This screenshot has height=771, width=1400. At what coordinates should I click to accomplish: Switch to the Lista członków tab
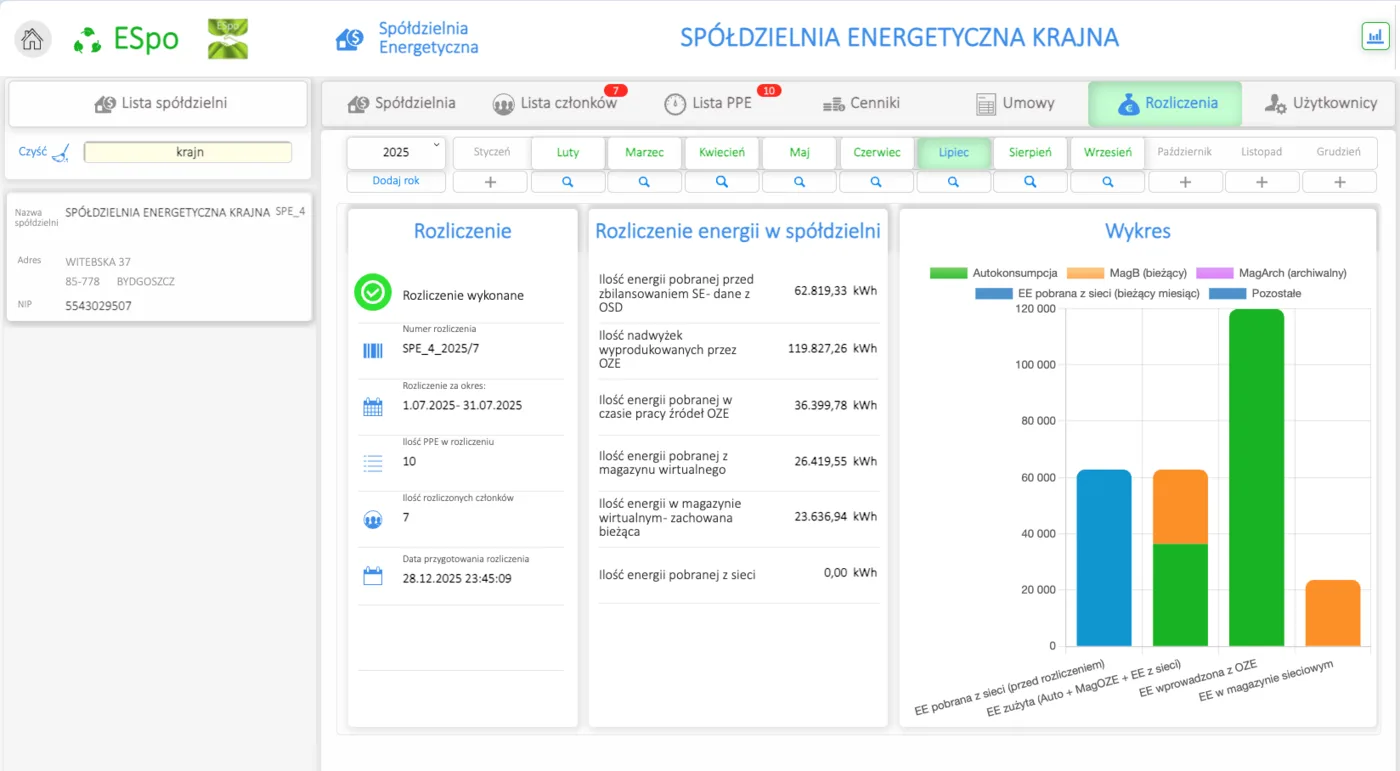pyautogui.click(x=555, y=103)
